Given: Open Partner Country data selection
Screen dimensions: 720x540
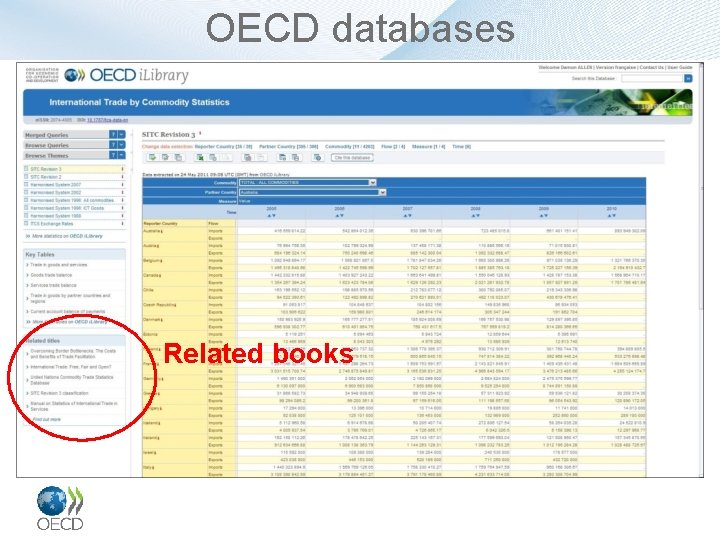Looking at the screenshot, I should pos(289,146).
